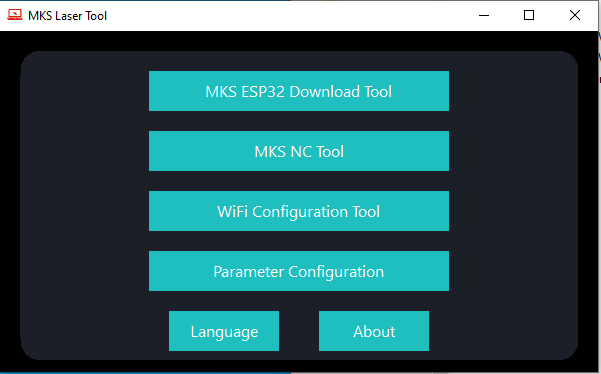
Task: Launch the MKS NC Tool
Action: click(299, 151)
